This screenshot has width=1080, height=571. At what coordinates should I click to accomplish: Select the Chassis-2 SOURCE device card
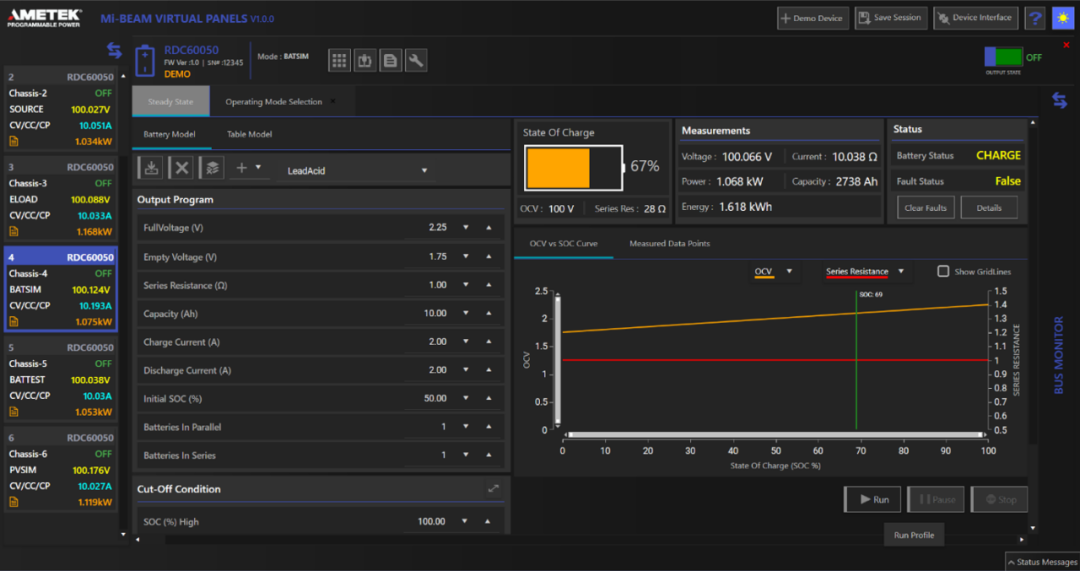(x=60, y=110)
